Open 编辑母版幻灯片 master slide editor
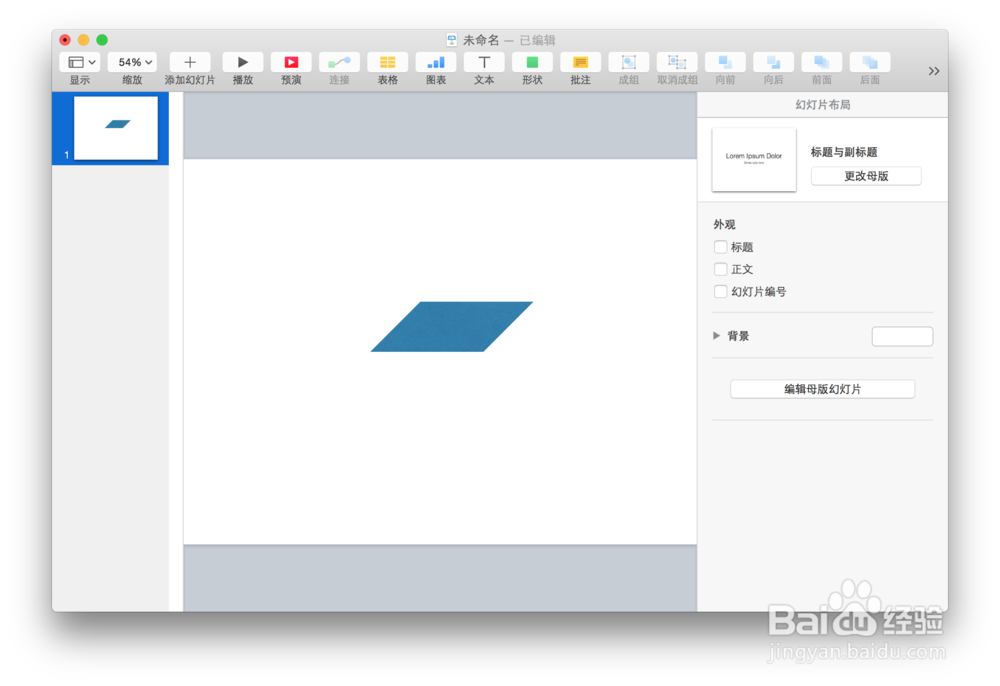Screen dimensions: 1000x686 (822, 388)
